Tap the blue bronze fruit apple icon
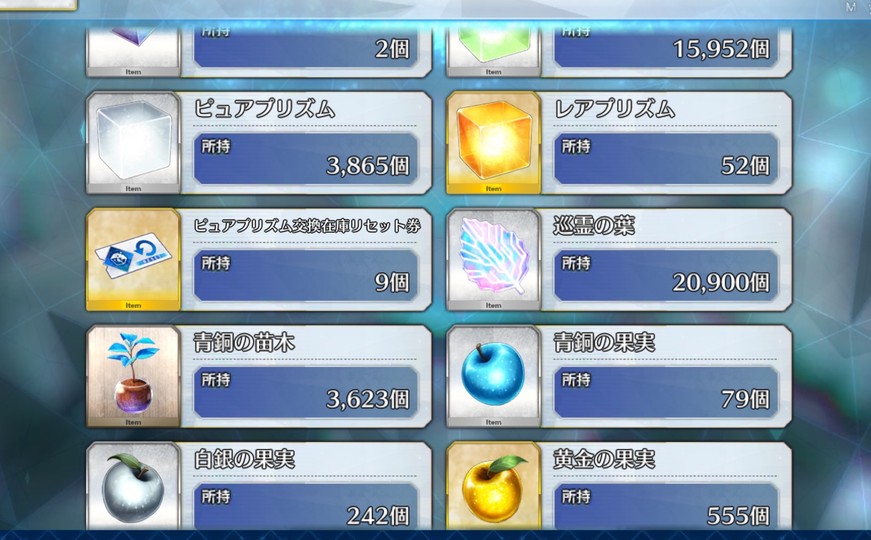 [493, 376]
